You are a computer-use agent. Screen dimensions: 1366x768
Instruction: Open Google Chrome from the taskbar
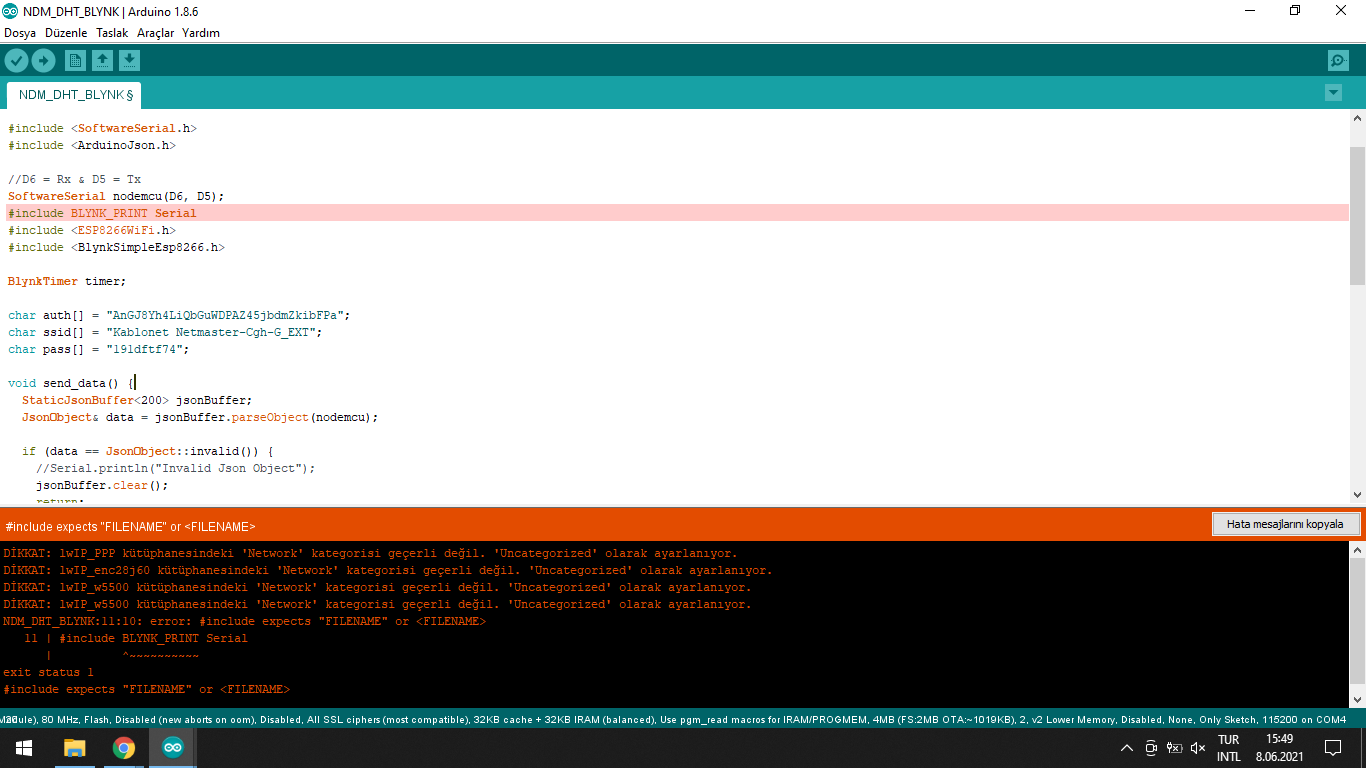124,747
